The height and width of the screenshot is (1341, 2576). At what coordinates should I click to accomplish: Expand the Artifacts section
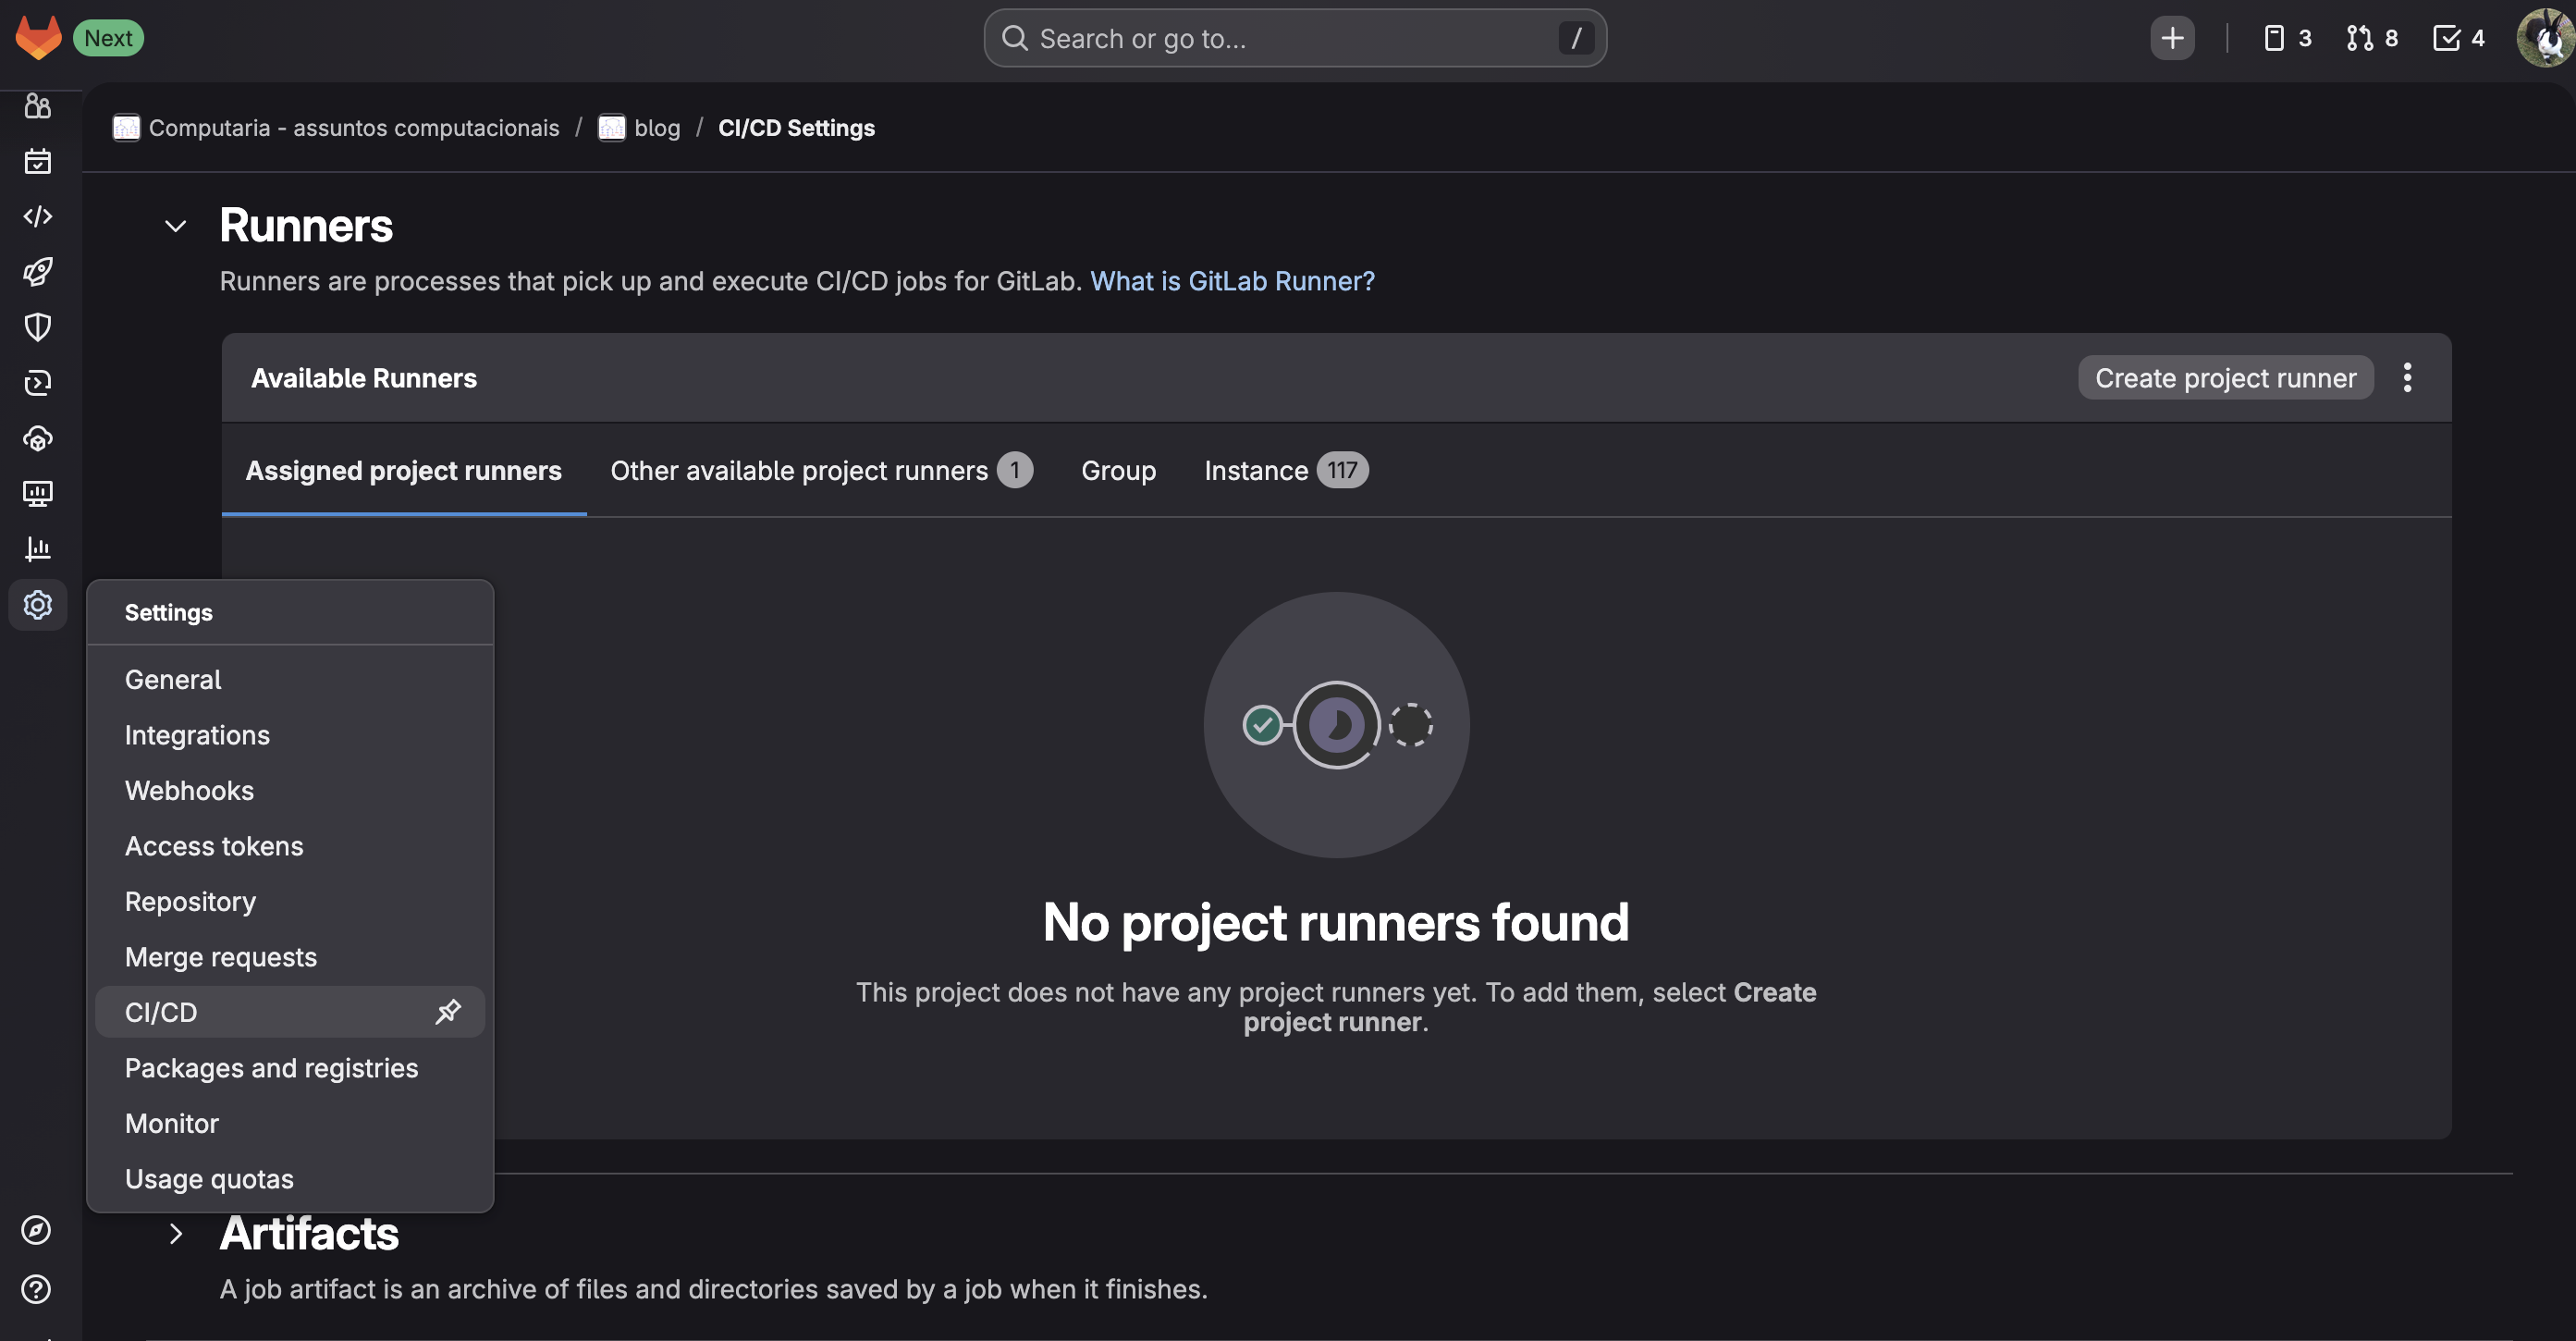[176, 1234]
